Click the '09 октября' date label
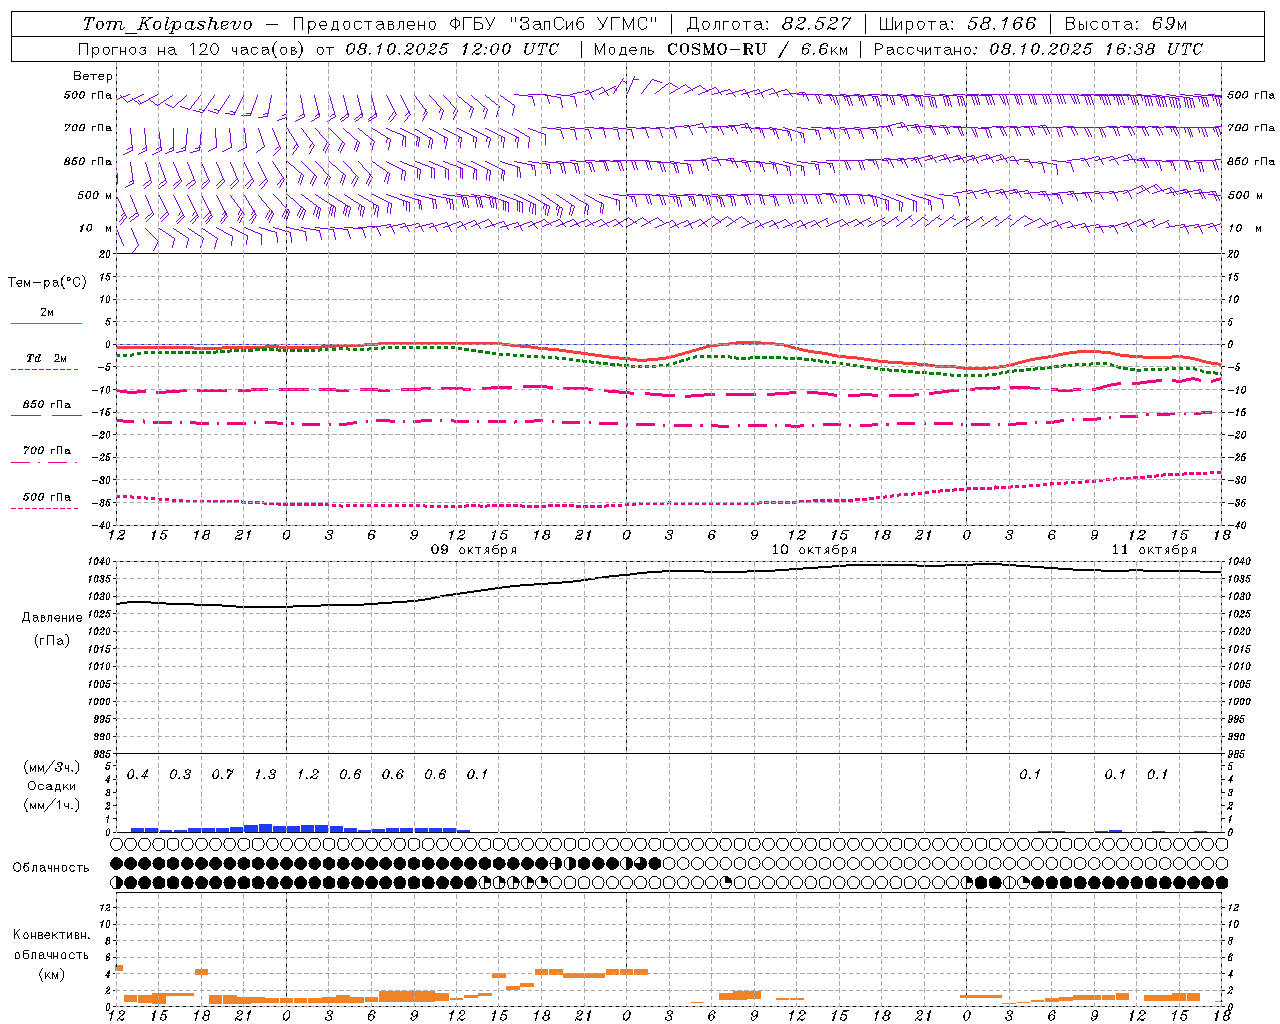The width and height of the screenshot is (1280, 1024). coord(474,550)
